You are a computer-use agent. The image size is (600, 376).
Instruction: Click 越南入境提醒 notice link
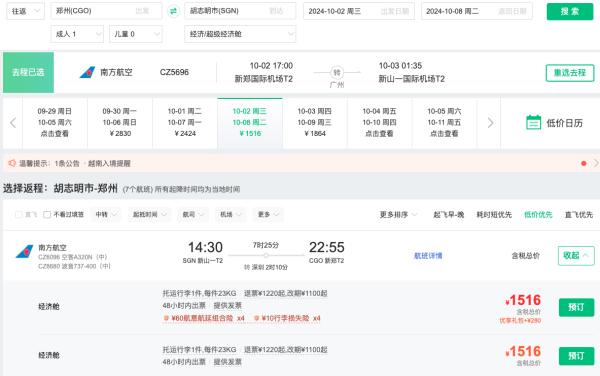tap(109, 163)
